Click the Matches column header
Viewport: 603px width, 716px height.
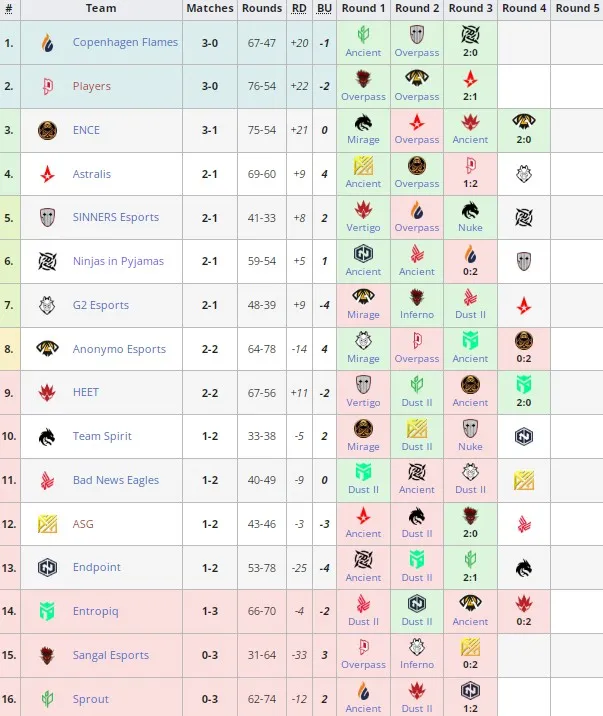coord(210,8)
